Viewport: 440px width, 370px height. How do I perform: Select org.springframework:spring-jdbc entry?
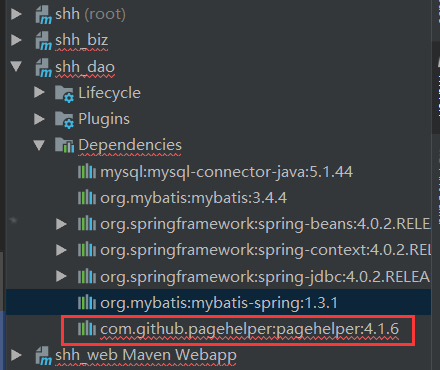click(x=265, y=277)
